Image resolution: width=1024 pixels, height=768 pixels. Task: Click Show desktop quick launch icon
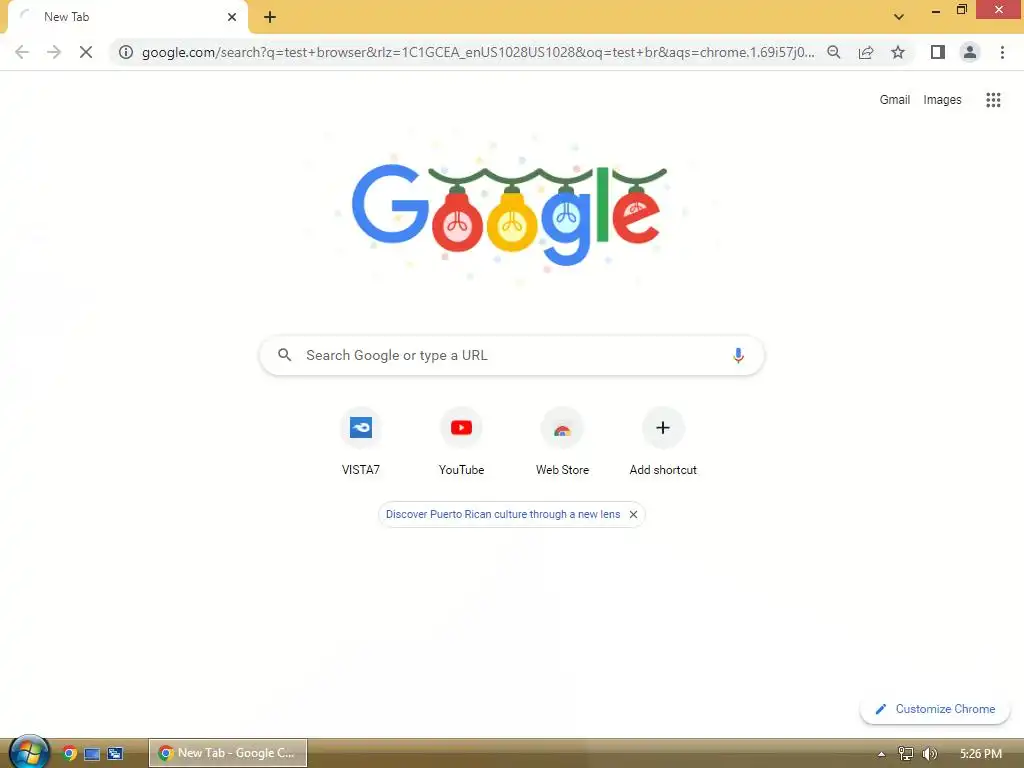[x=92, y=754]
